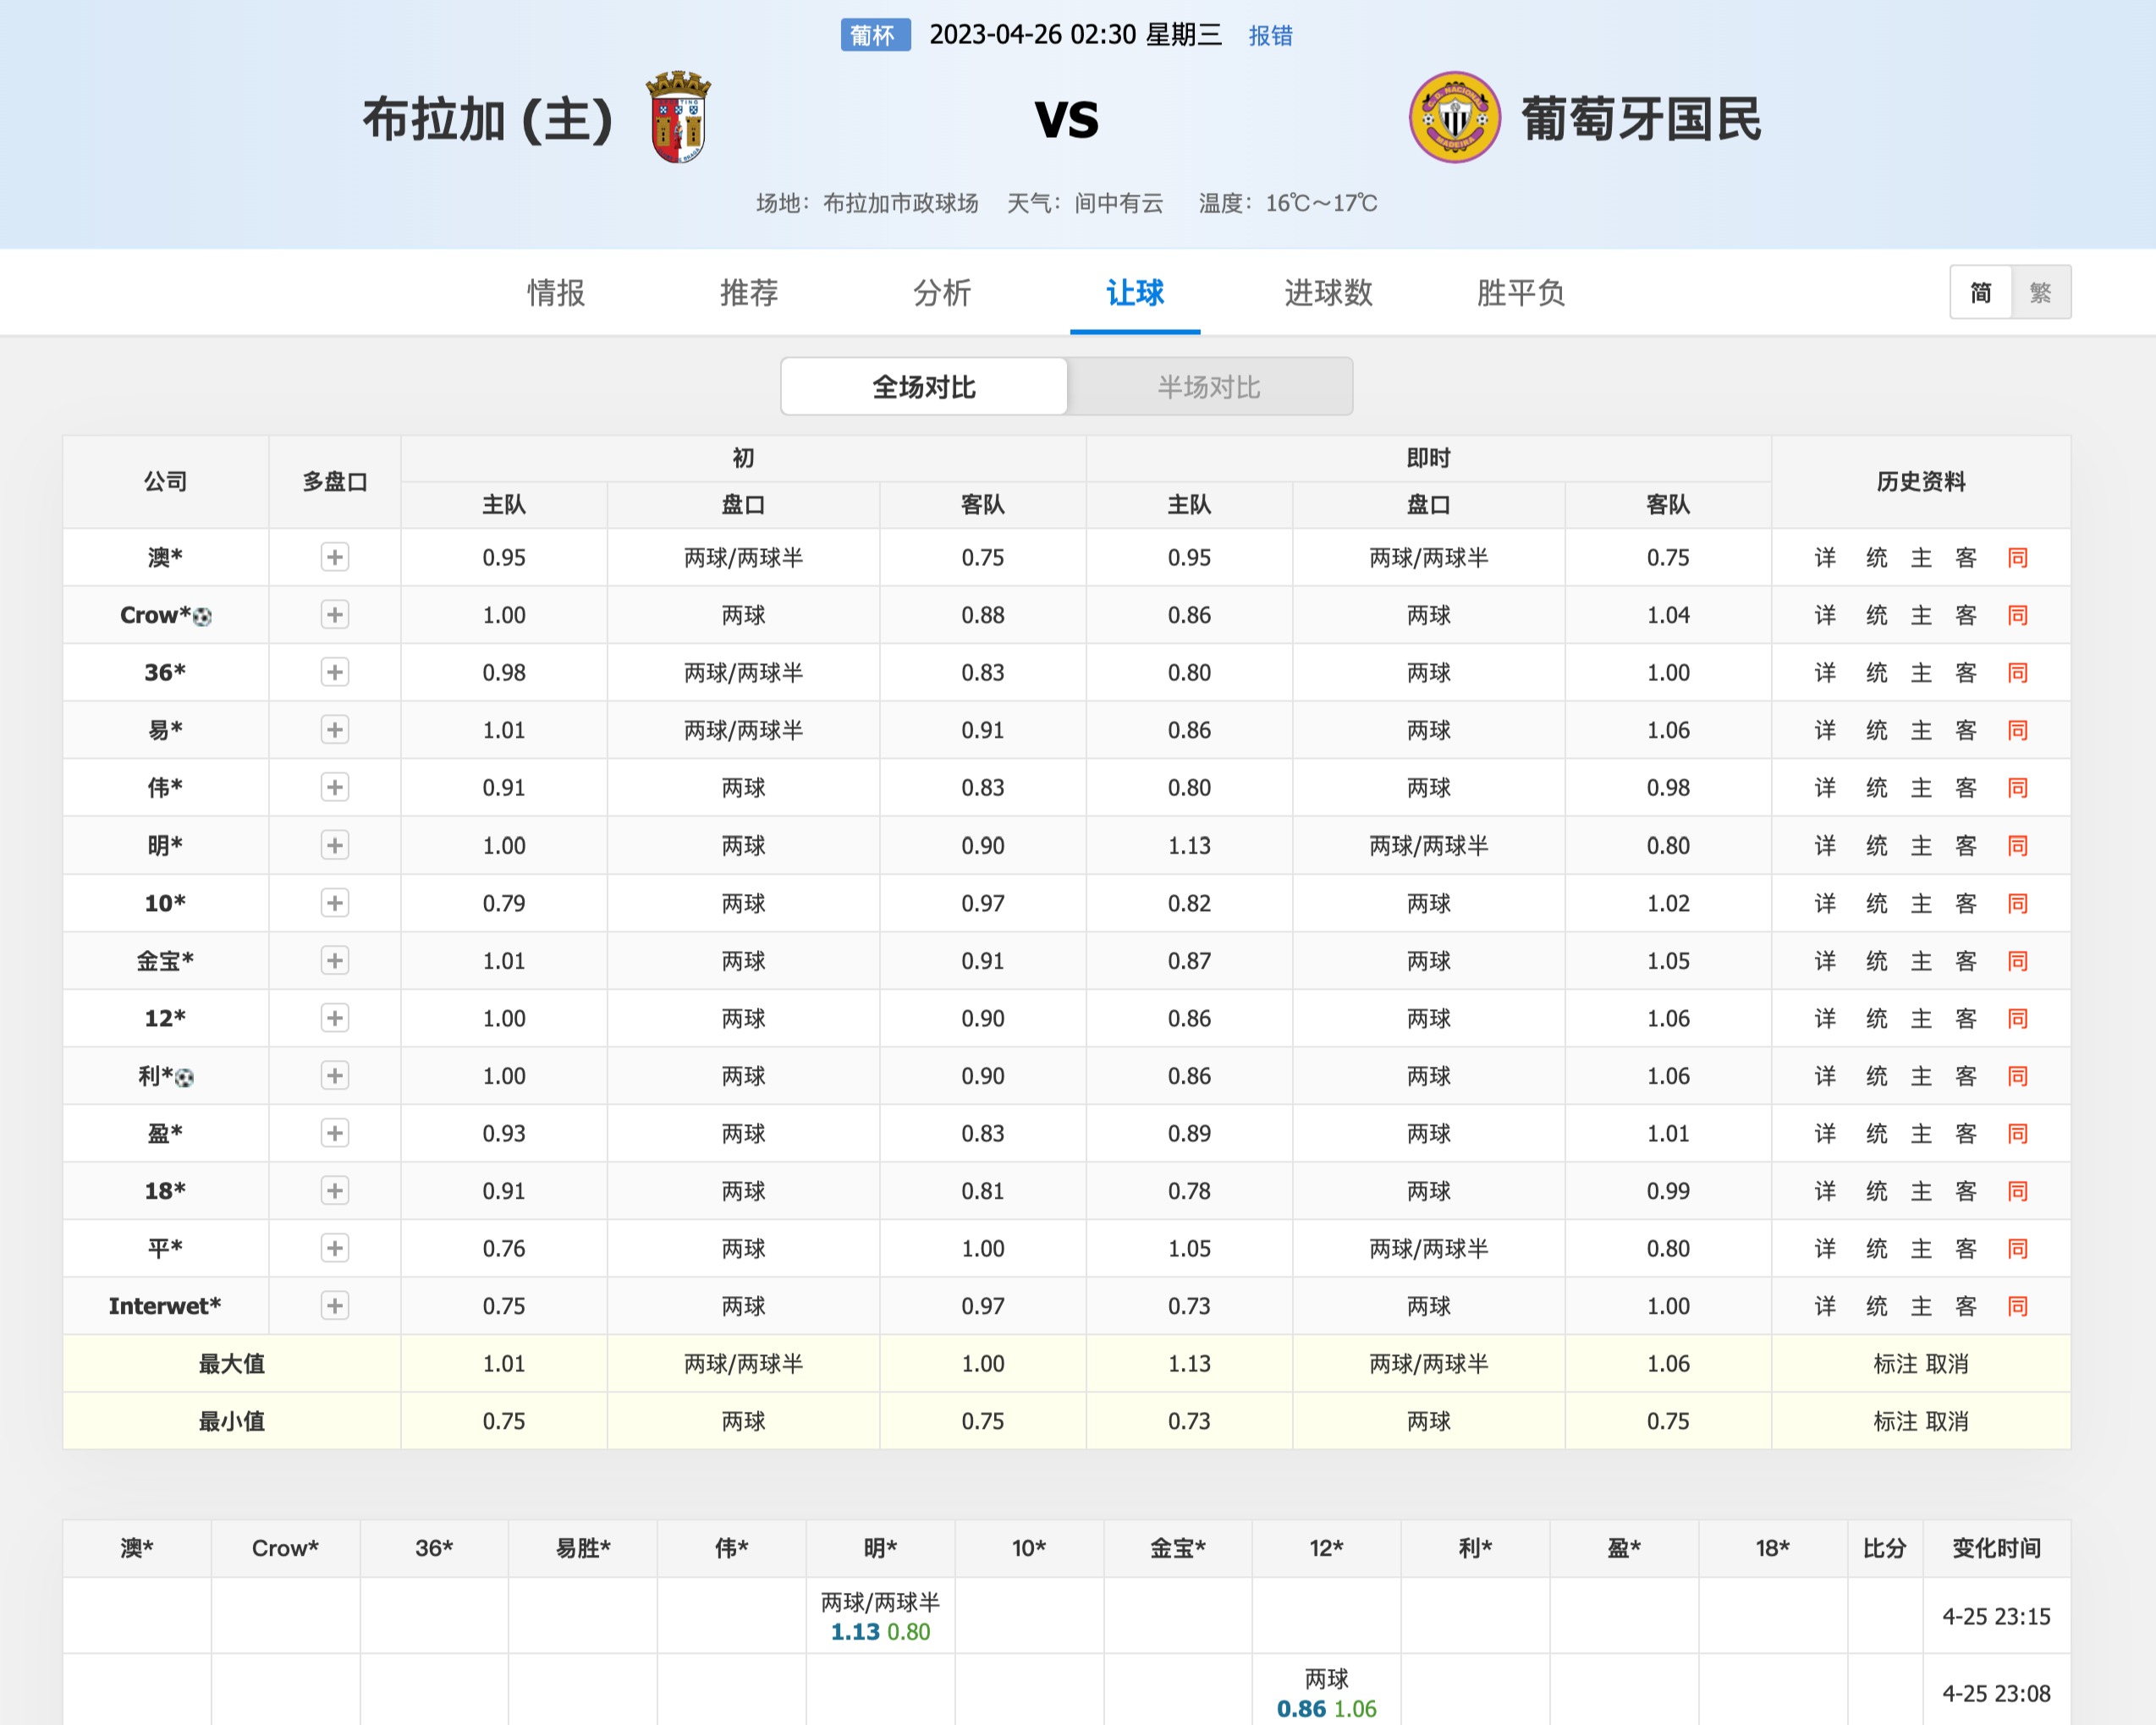Image resolution: width=2156 pixels, height=1725 pixels.
Task: Open the 推荐 tab
Action: point(749,293)
